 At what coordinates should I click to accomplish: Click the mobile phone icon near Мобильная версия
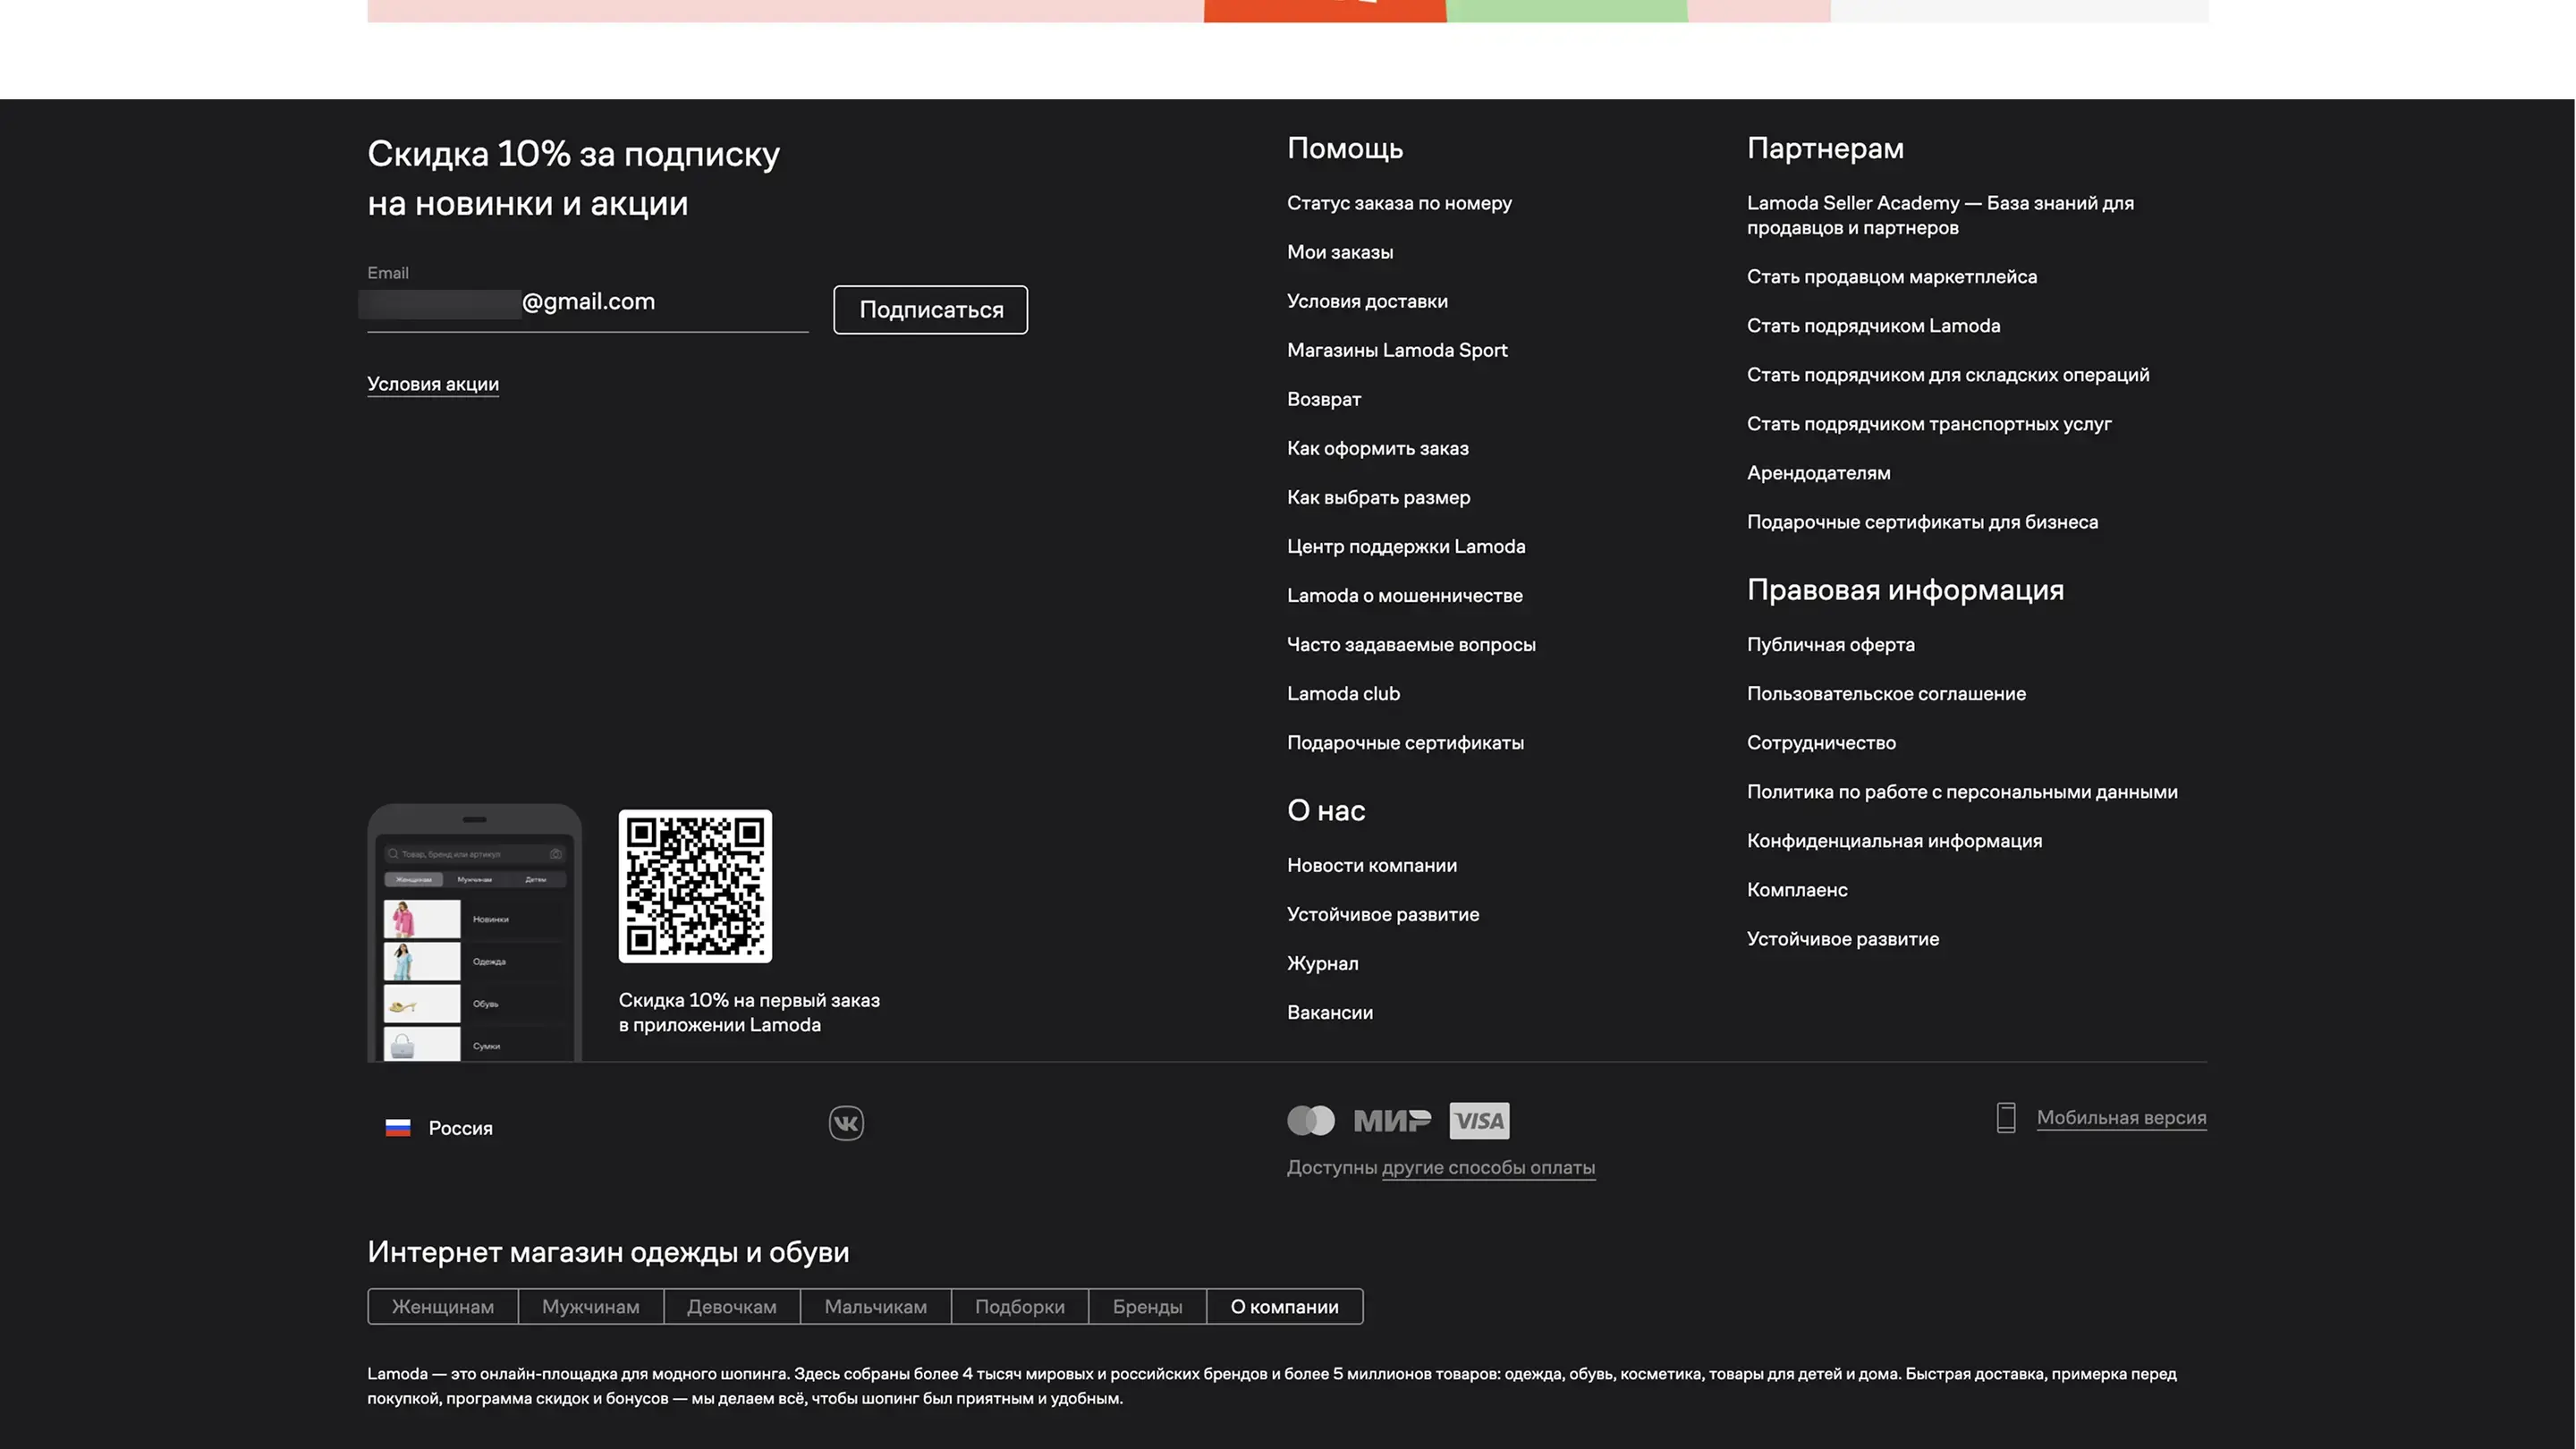(x=2005, y=1117)
